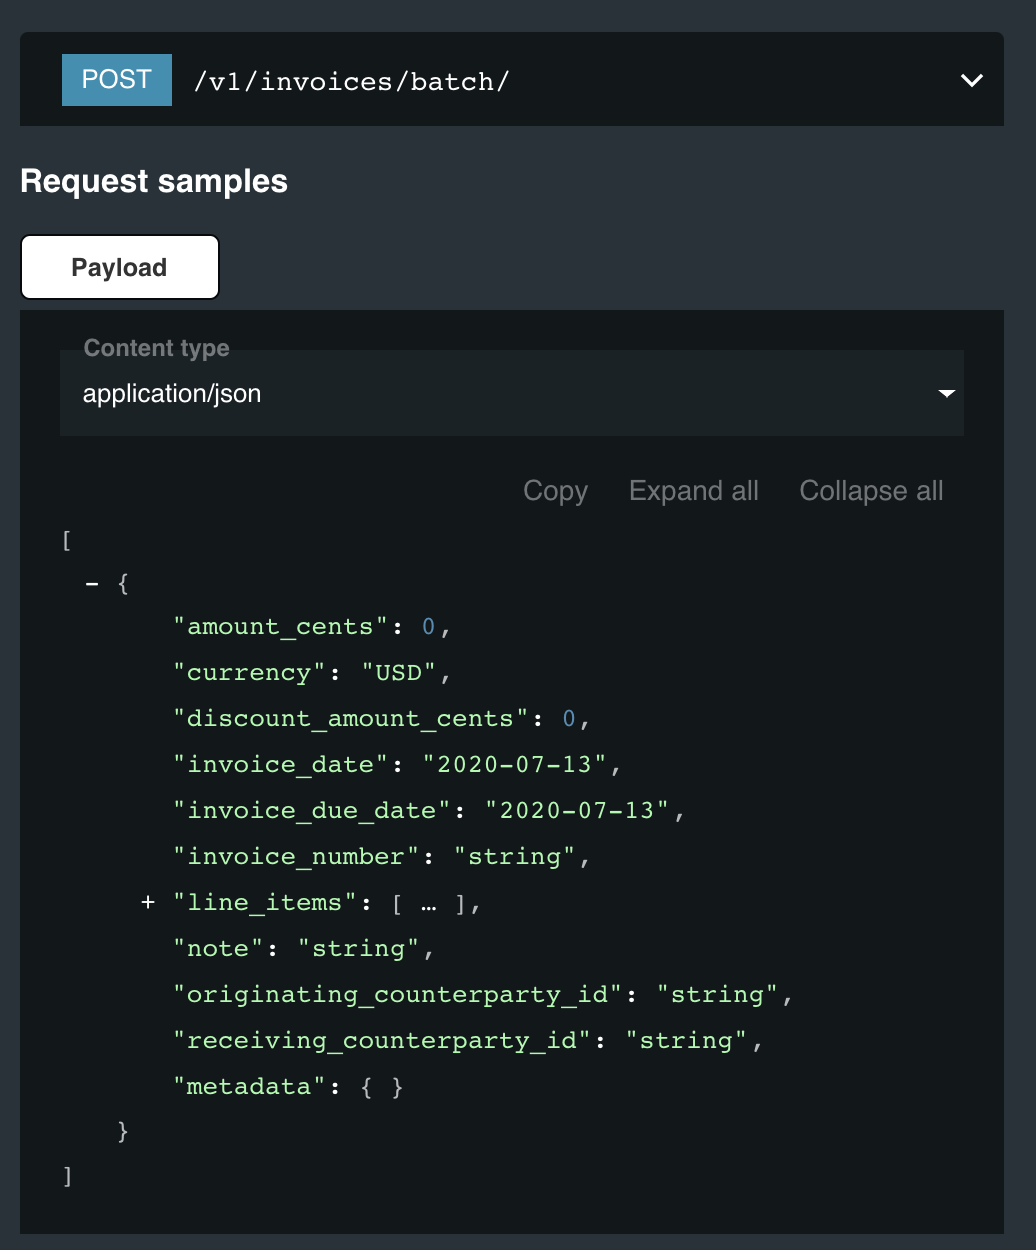The height and width of the screenshot is (1250, 1036).
Task: Click the Content type label
Action: 157,348
